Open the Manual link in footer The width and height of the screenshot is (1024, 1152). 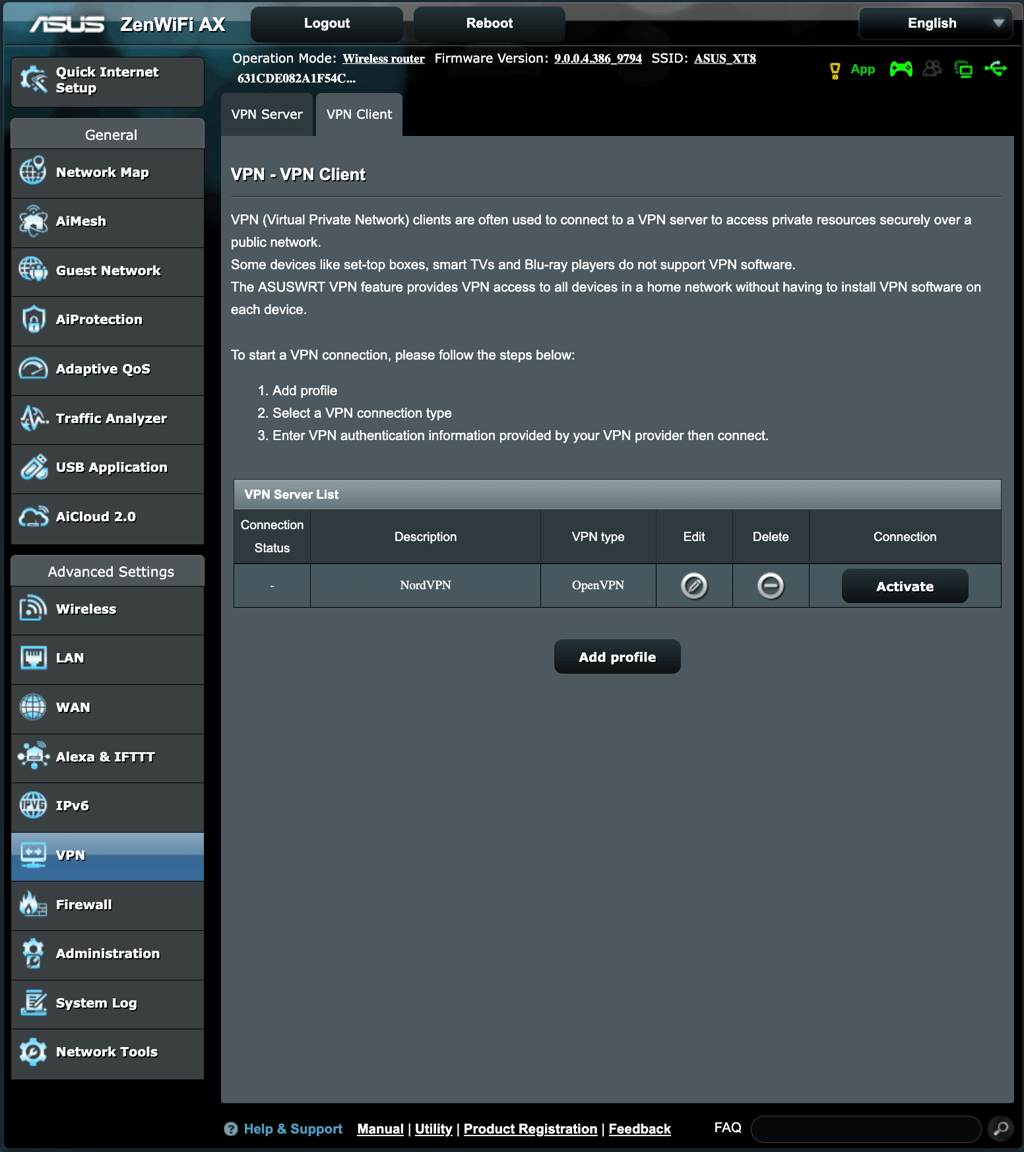(x=380, y=1128)
